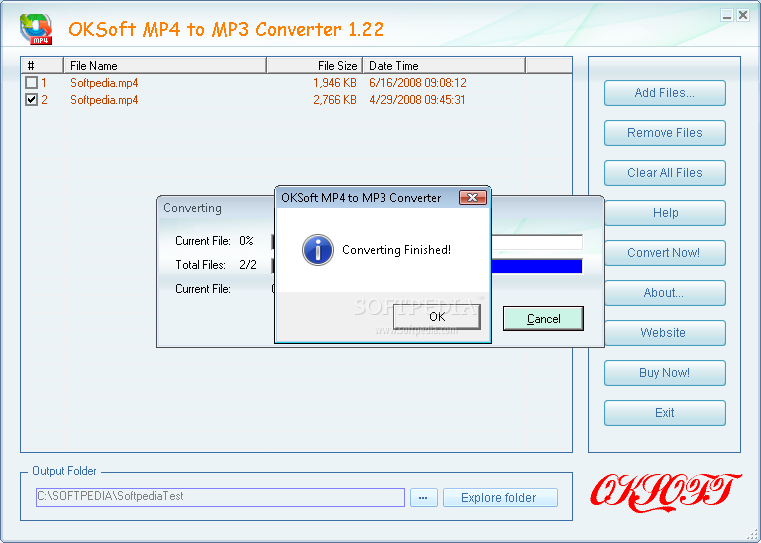This screenshot has height=543, width=761.
Task: Sort by the Date Time column header
Action: click(444, 66)
